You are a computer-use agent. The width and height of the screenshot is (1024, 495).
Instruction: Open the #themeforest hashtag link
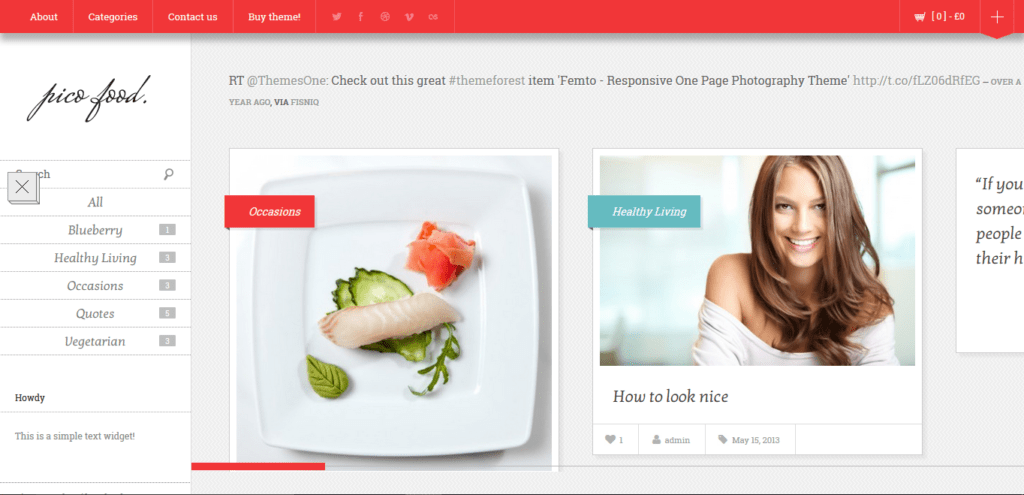[x=487, y=81]
